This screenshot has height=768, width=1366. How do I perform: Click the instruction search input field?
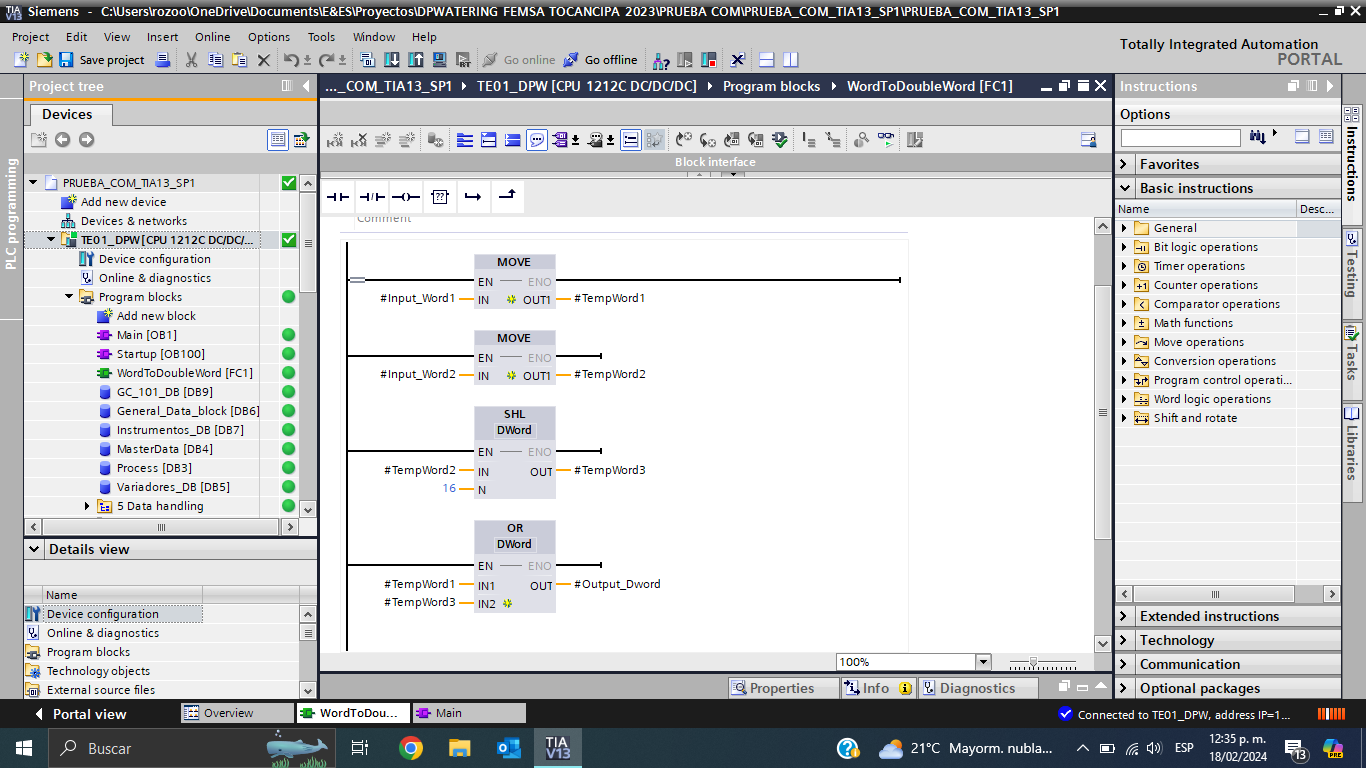pyautogui.click(x=1180, y=138)
